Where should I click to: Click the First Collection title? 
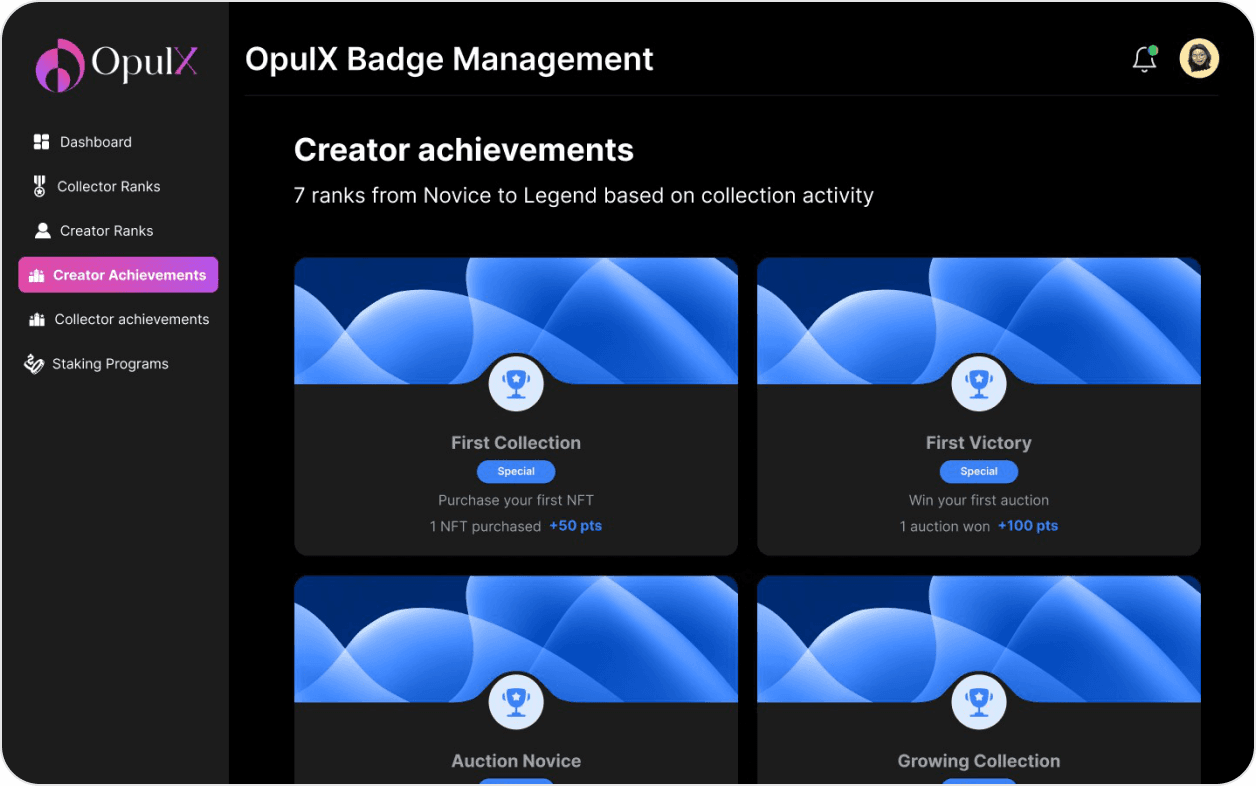[516, 443]
